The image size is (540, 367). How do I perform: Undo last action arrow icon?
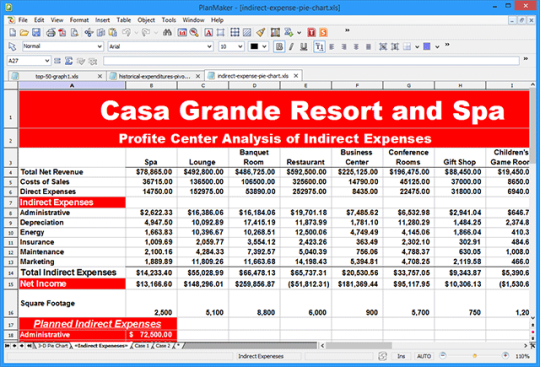click(x=126, y=33)
